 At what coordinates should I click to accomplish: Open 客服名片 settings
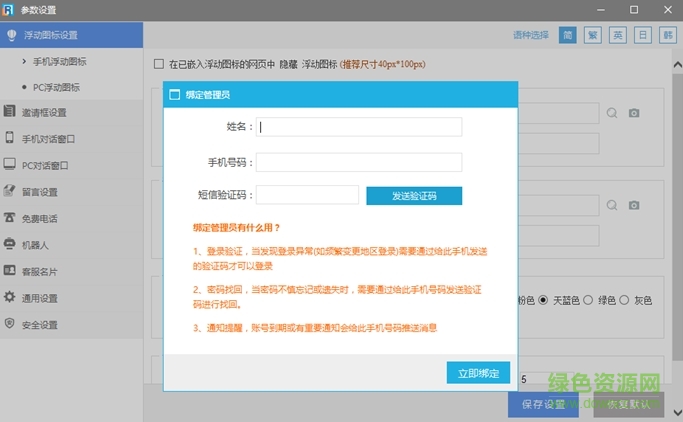[x=40, y=271]
